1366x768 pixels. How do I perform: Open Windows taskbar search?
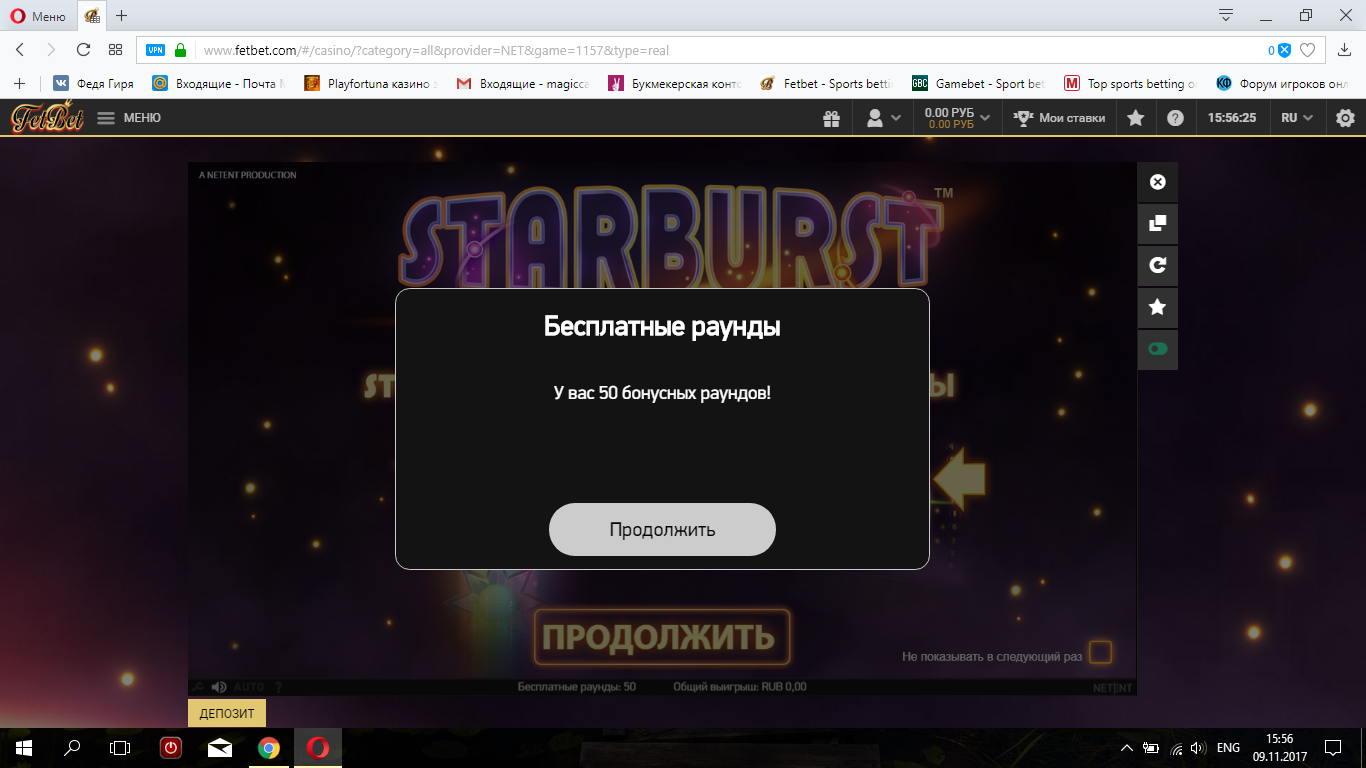[72, 748]
